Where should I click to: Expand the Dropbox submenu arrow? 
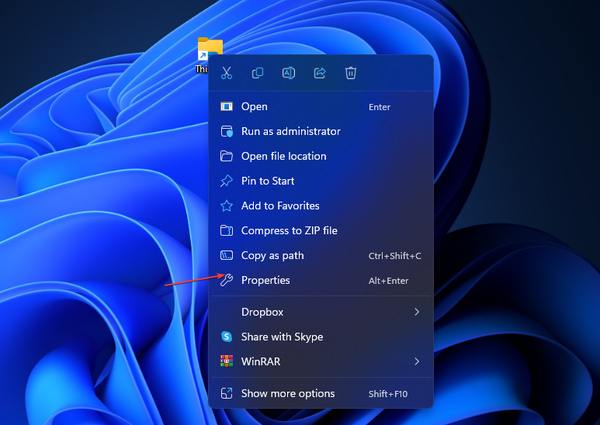coord(417,312)
